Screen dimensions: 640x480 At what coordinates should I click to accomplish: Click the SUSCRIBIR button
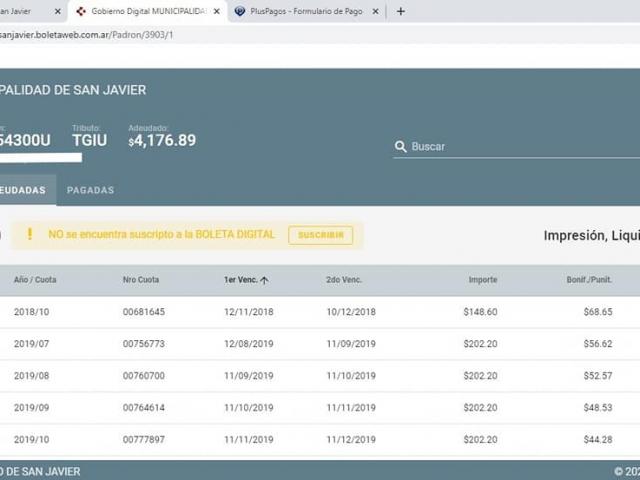click(x=320, y=235)
